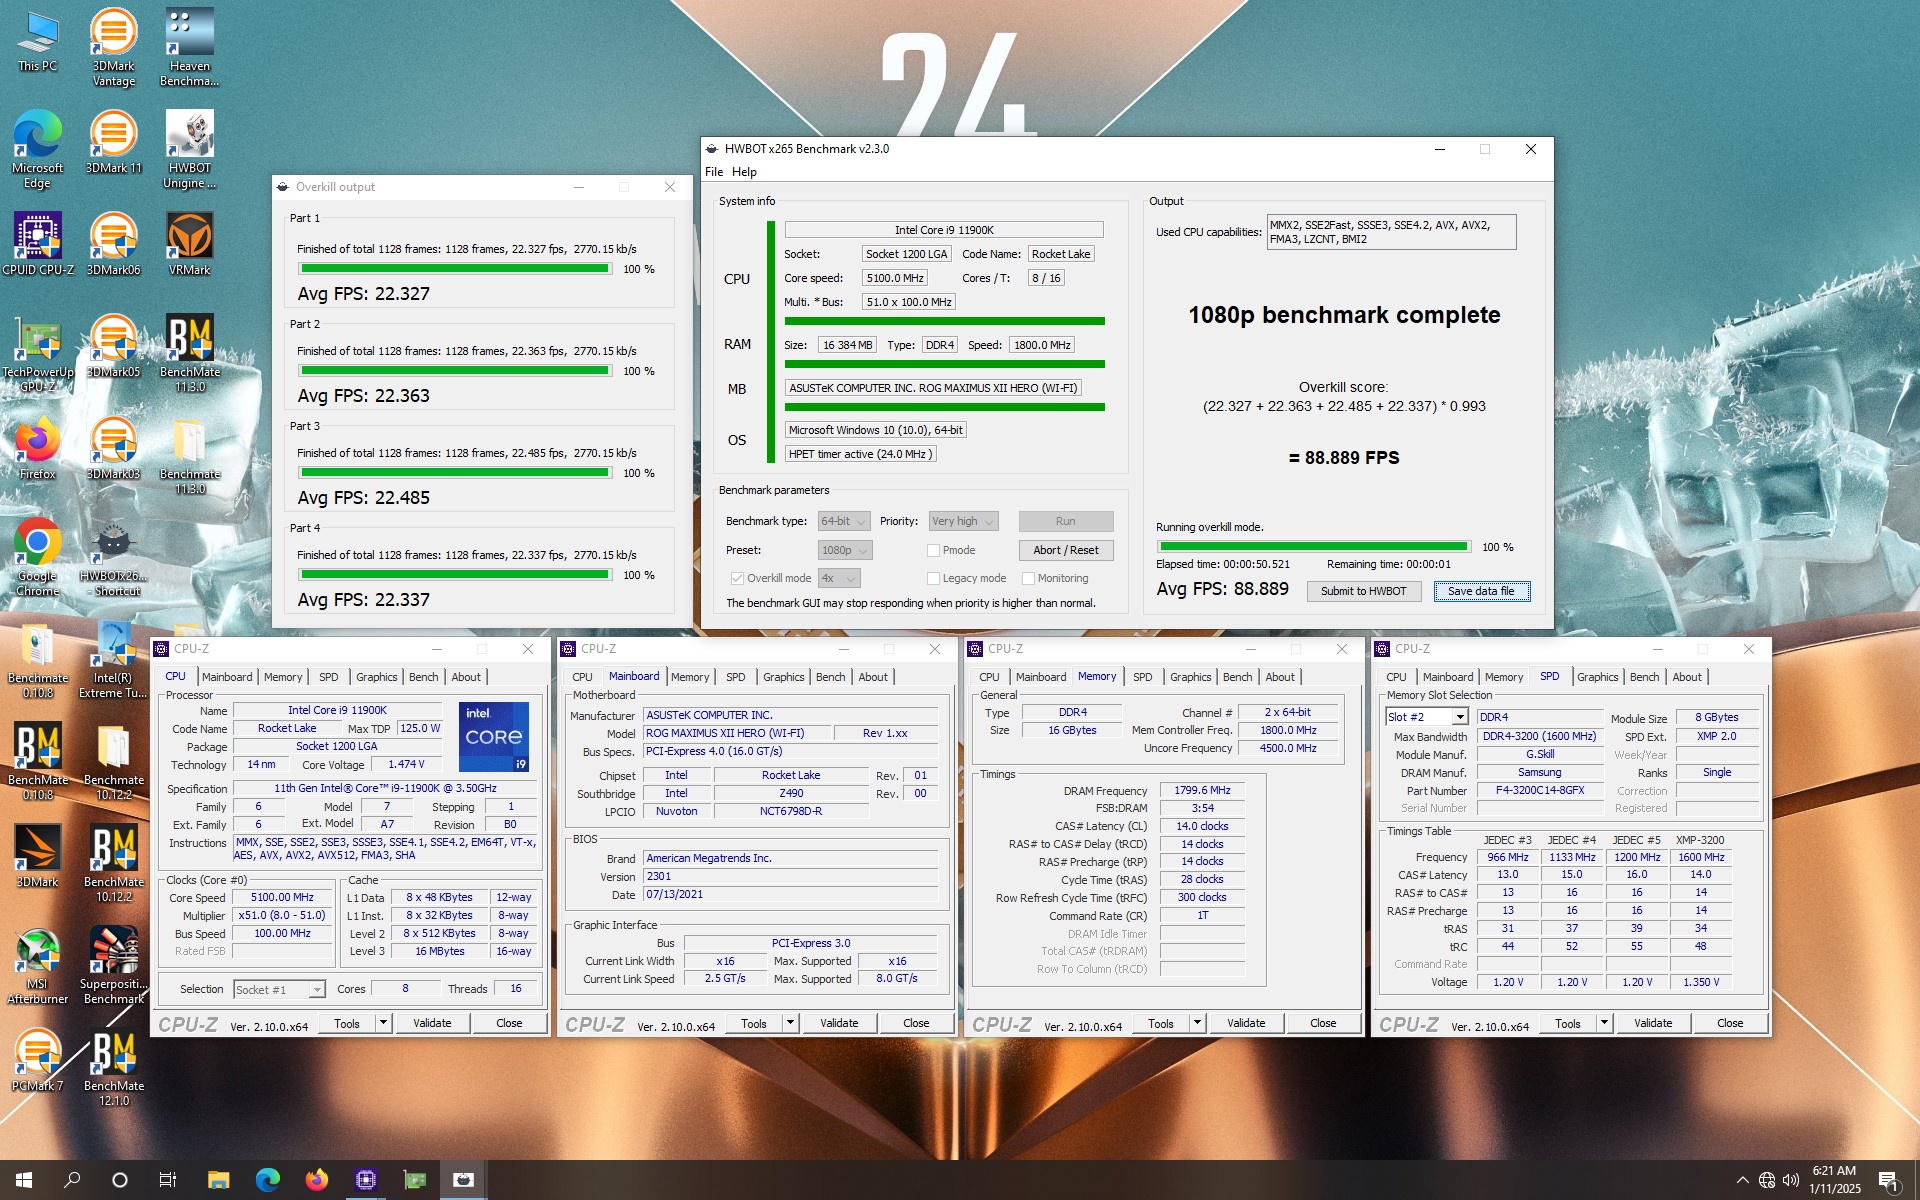
Task: Launch Microsoft Edge from the desktop
Action: 37,149
